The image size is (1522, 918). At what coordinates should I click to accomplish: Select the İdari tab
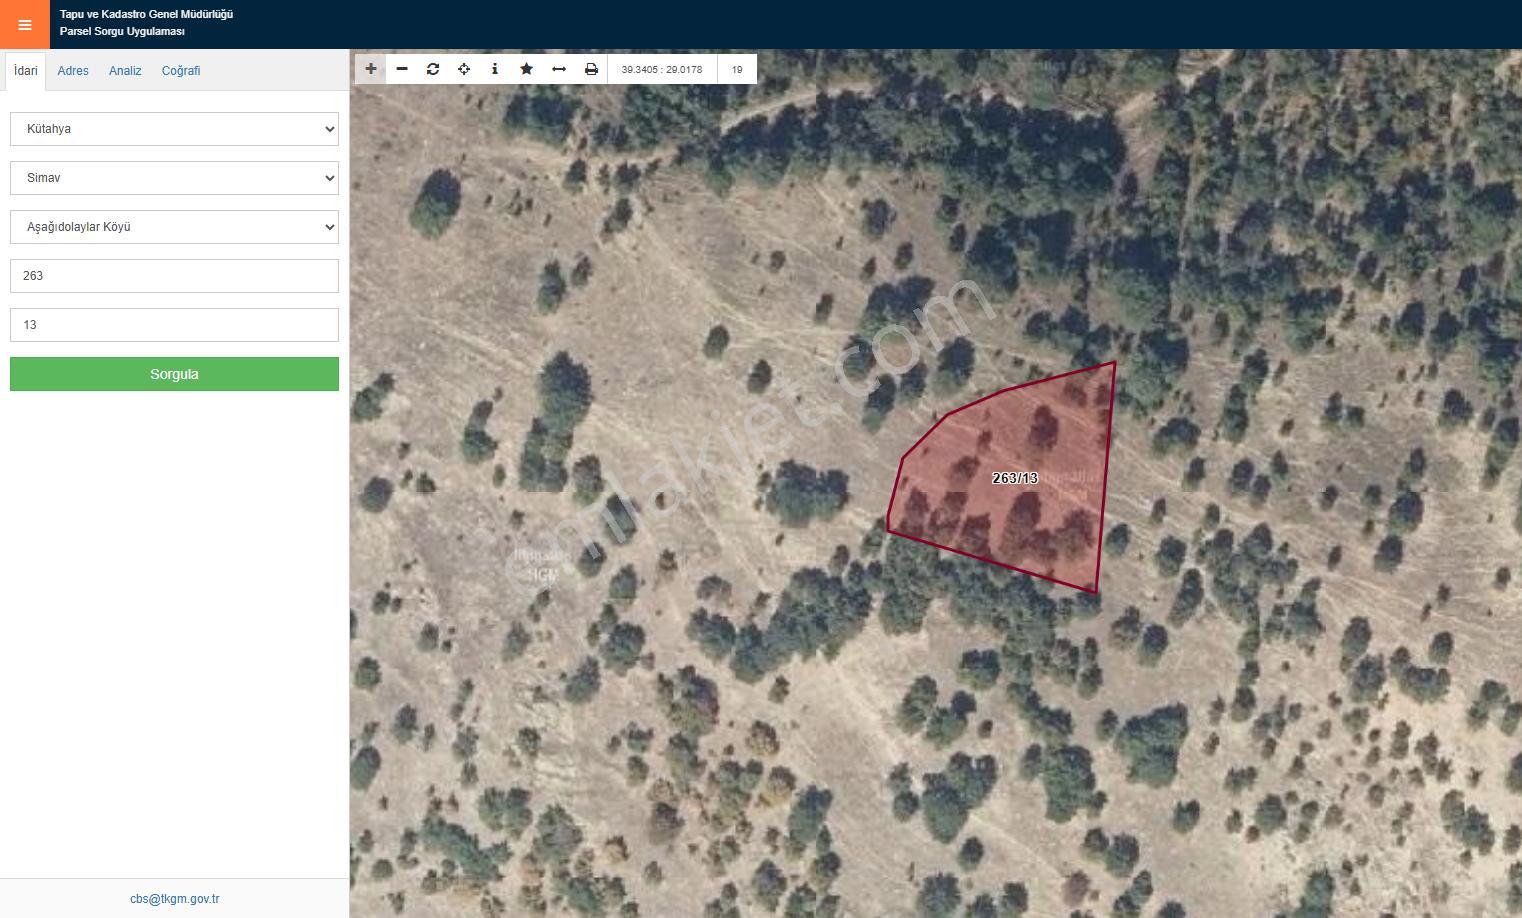tap(26, 71)
